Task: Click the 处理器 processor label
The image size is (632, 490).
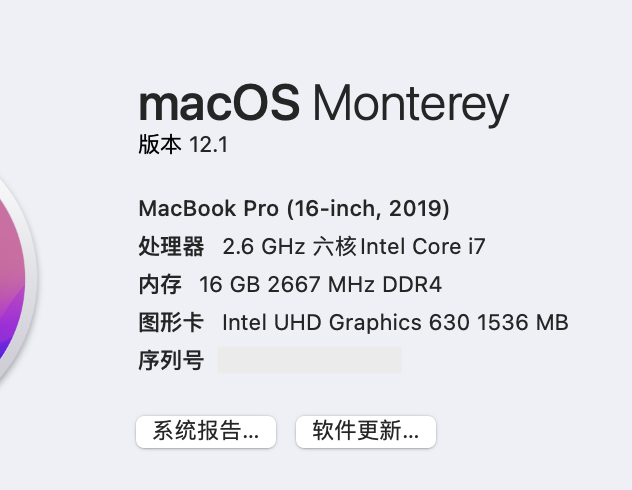Action: 171,246
